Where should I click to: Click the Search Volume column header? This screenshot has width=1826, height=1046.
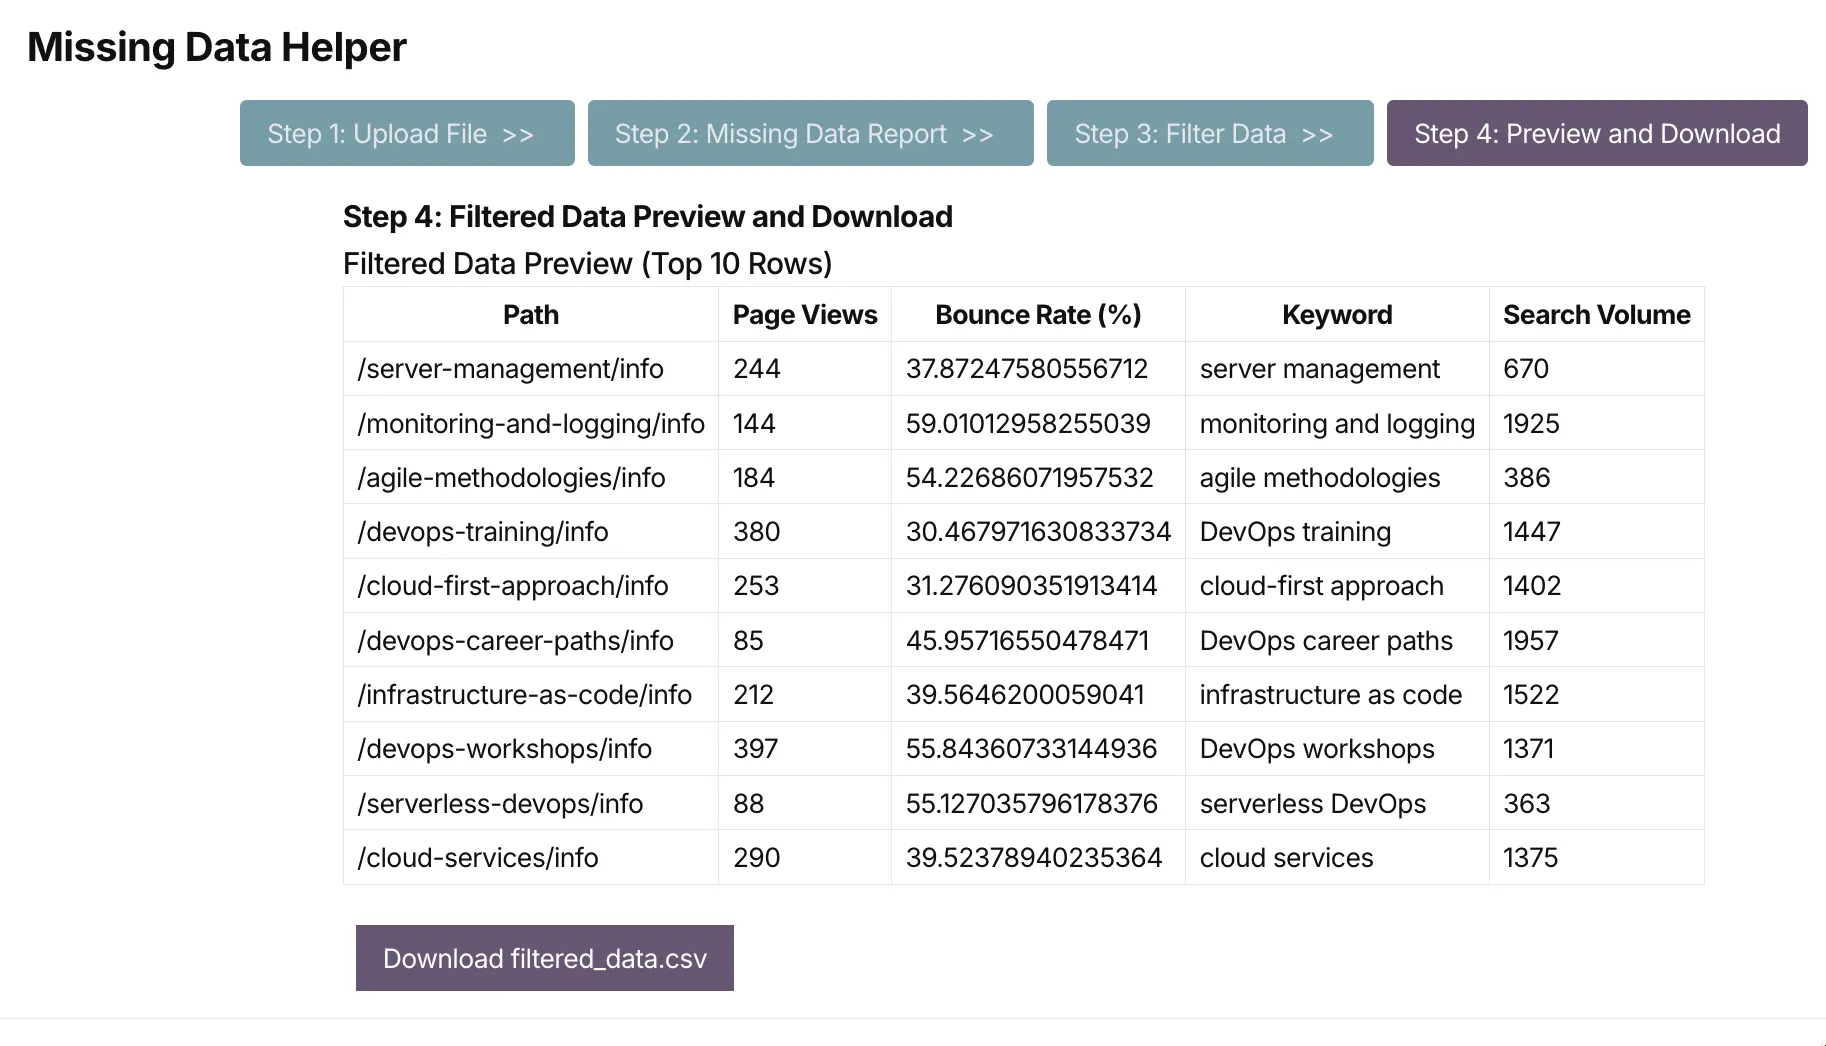1597,315
